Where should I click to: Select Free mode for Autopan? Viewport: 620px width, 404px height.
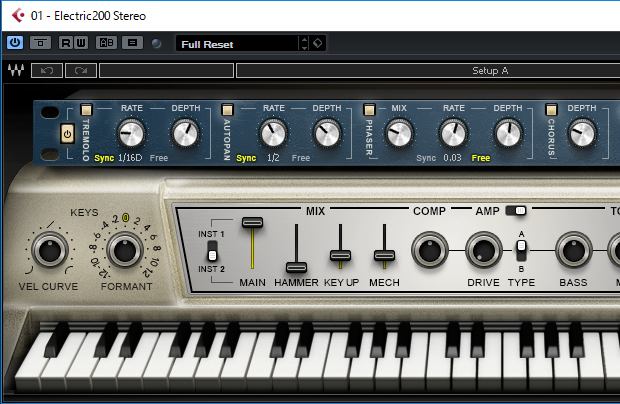pyautogui.click(x=301, y=158)
